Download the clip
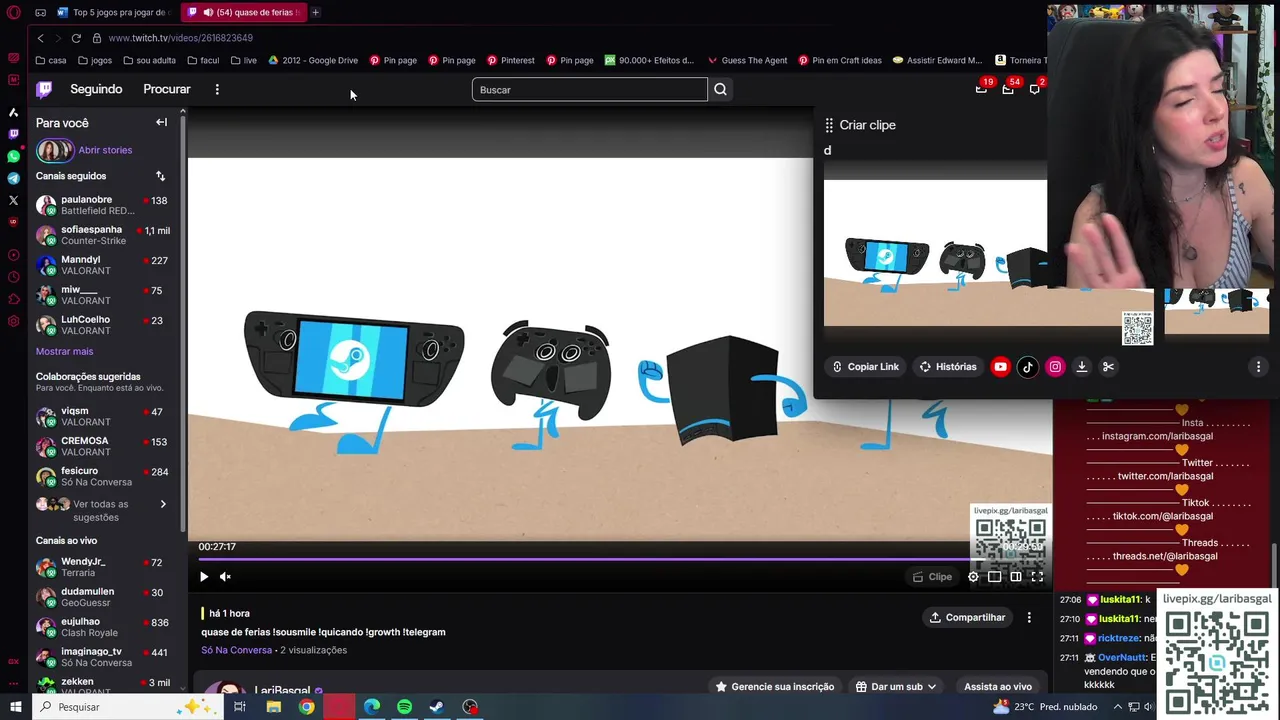The height and width of the screenshot is (720, 1280). 1081,367
